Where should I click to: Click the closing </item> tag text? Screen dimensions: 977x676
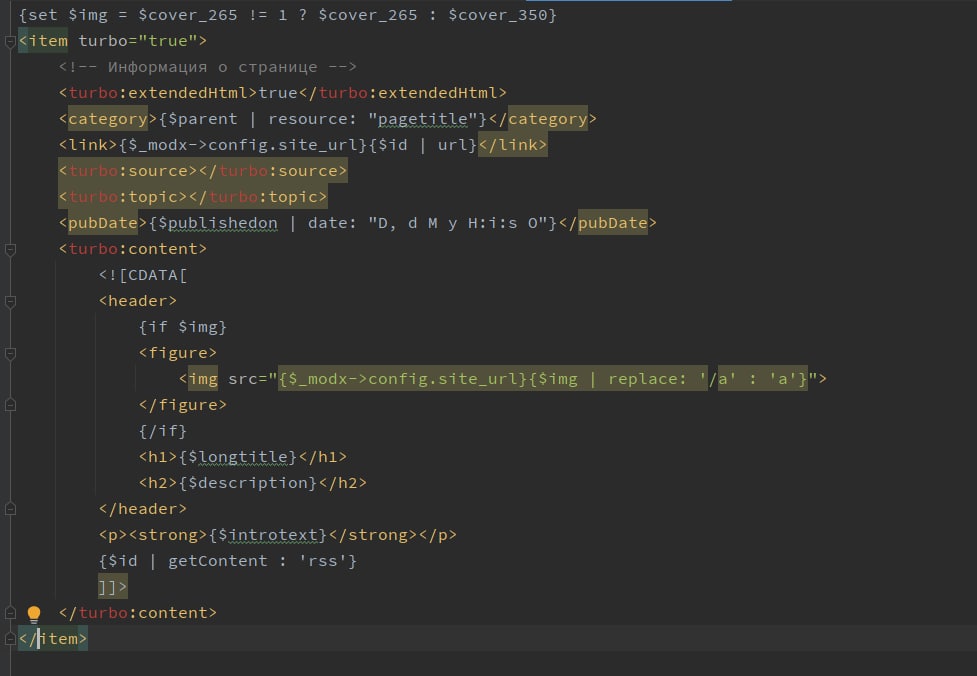[53, 639]
